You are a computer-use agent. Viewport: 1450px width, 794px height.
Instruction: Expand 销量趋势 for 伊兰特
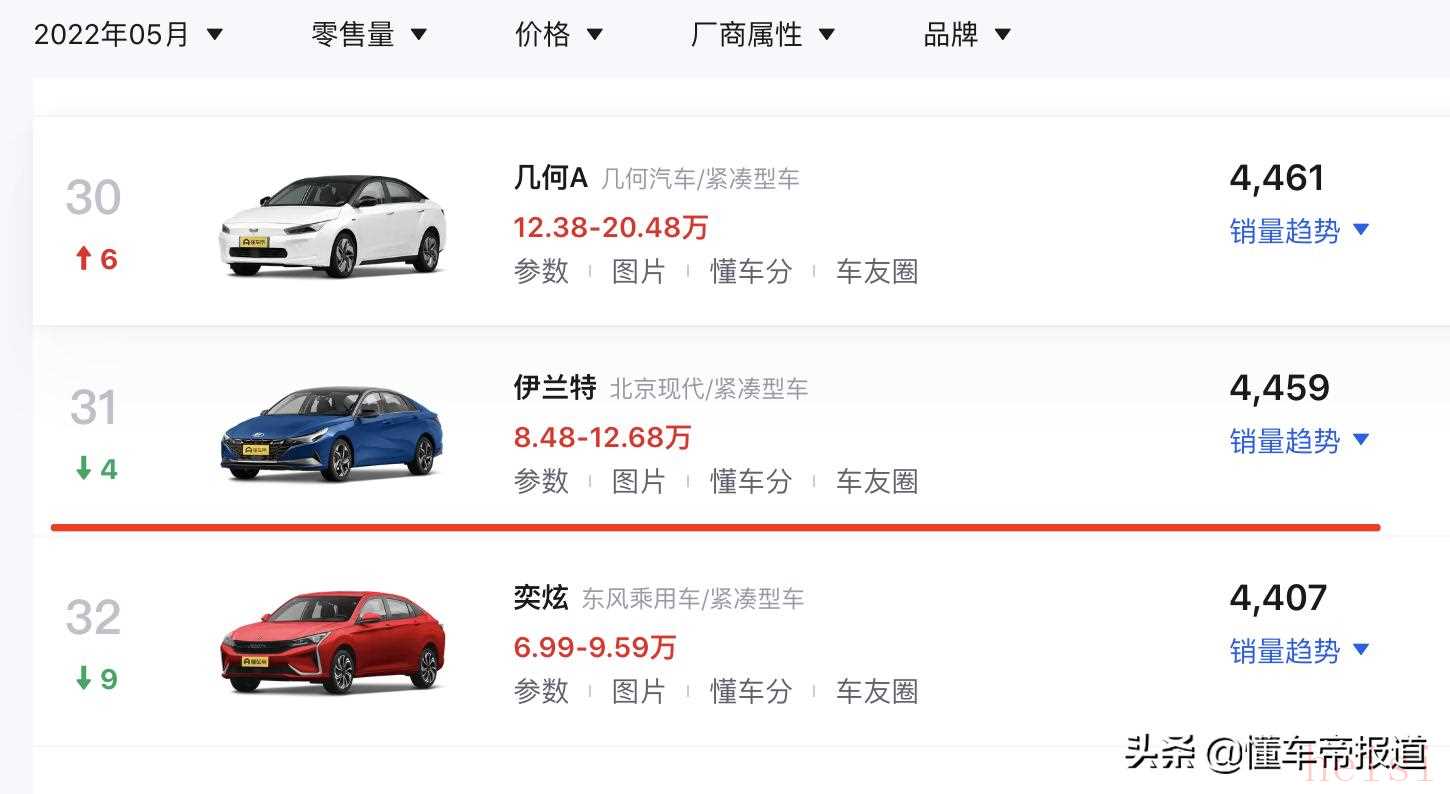coord(1298,441)
